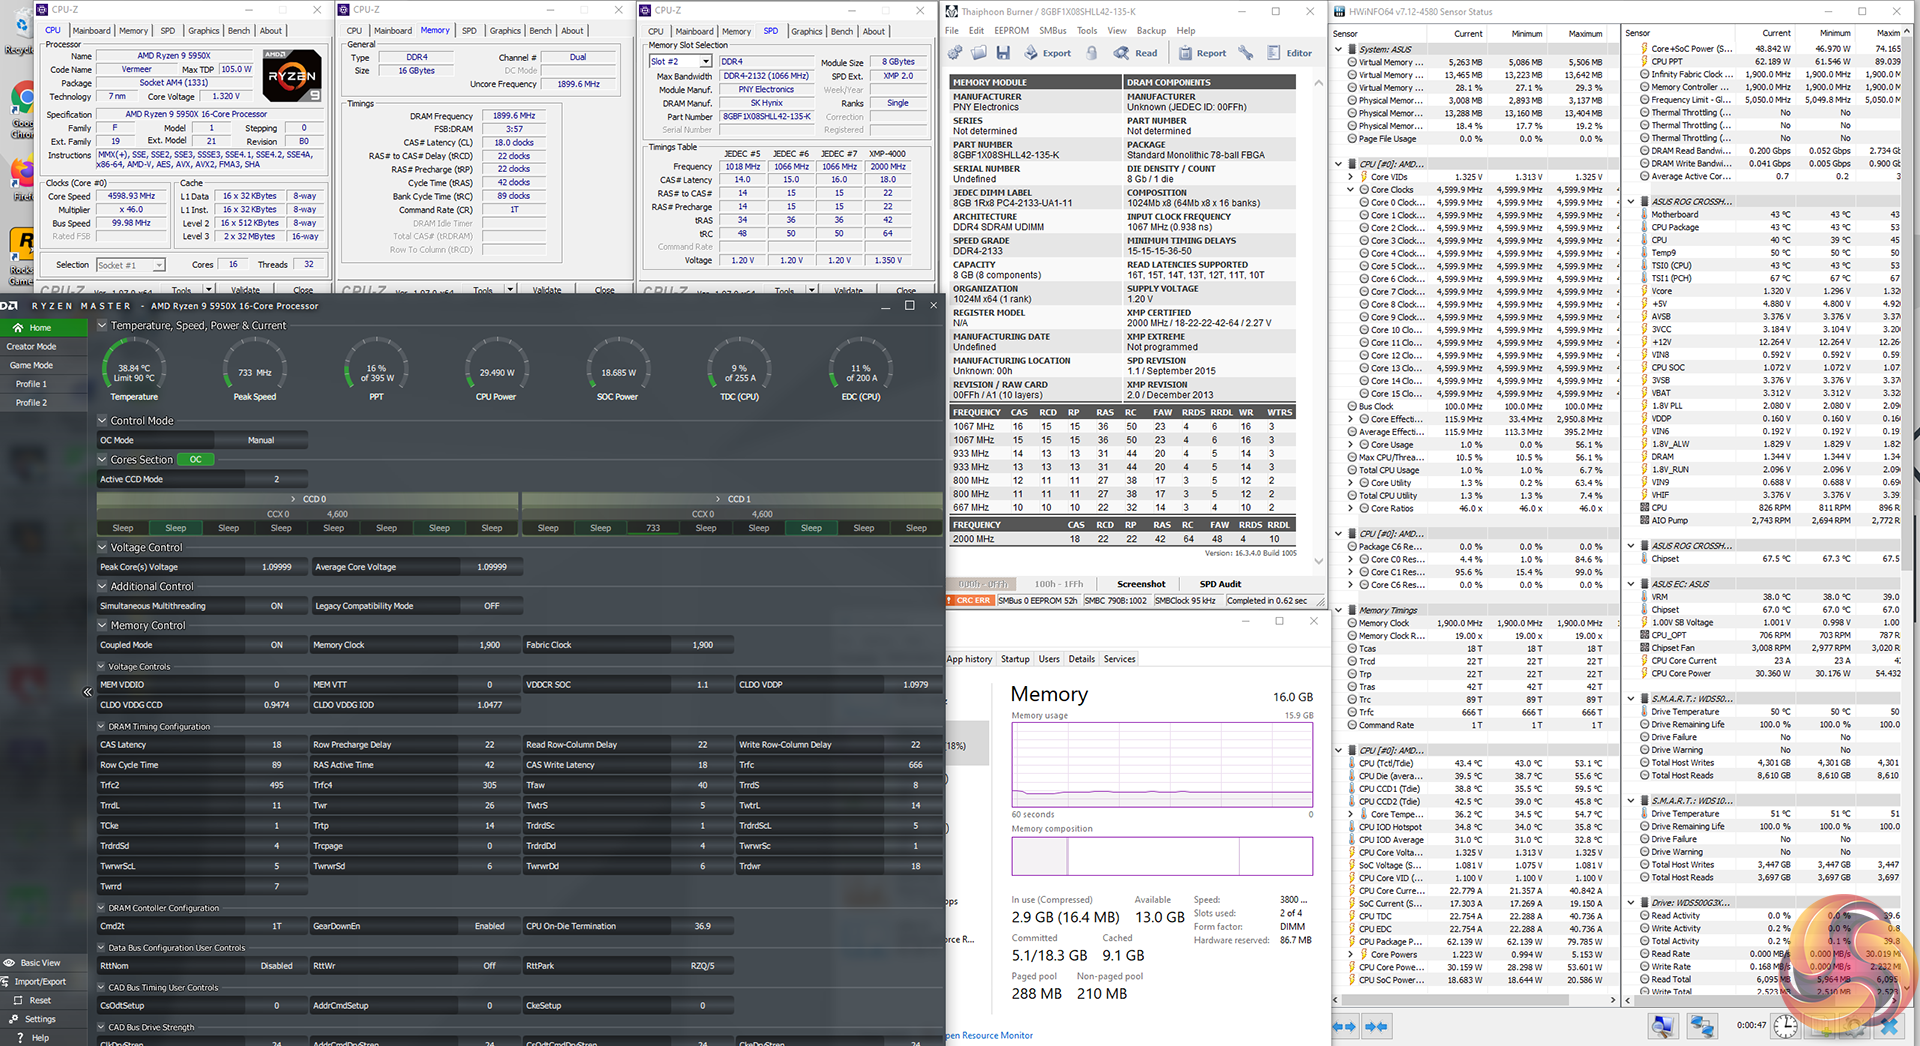Click the Temperature gauge dial
The width and height of the screenshot is (1920, 1046).
tap(134, 369)
